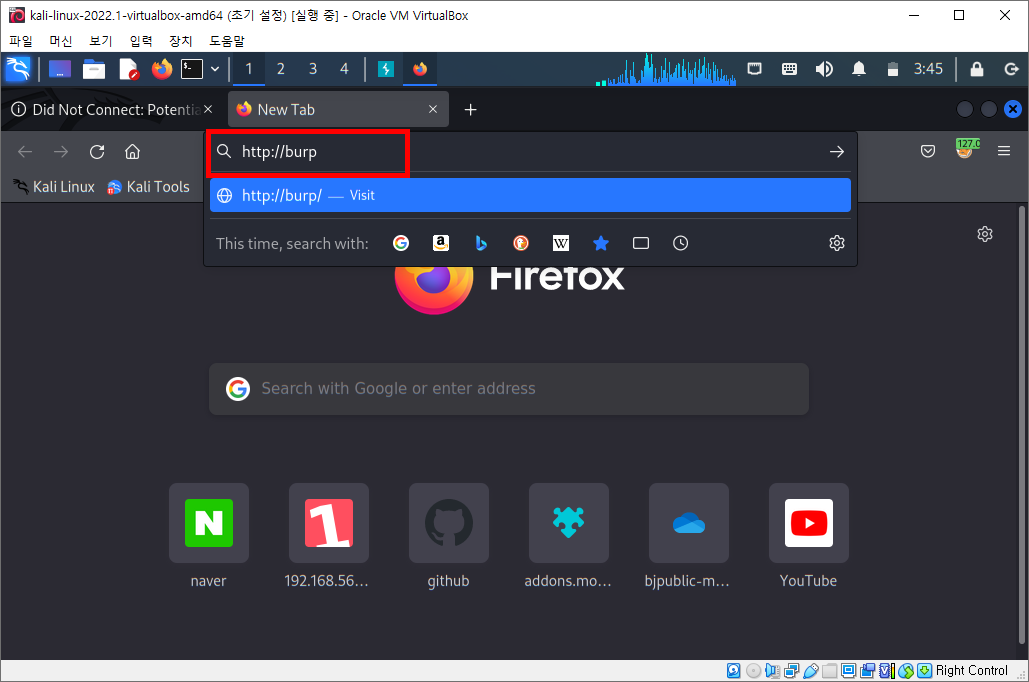Search this time with Amazon
Screen dimensions: 1029x682
(441, 244)
